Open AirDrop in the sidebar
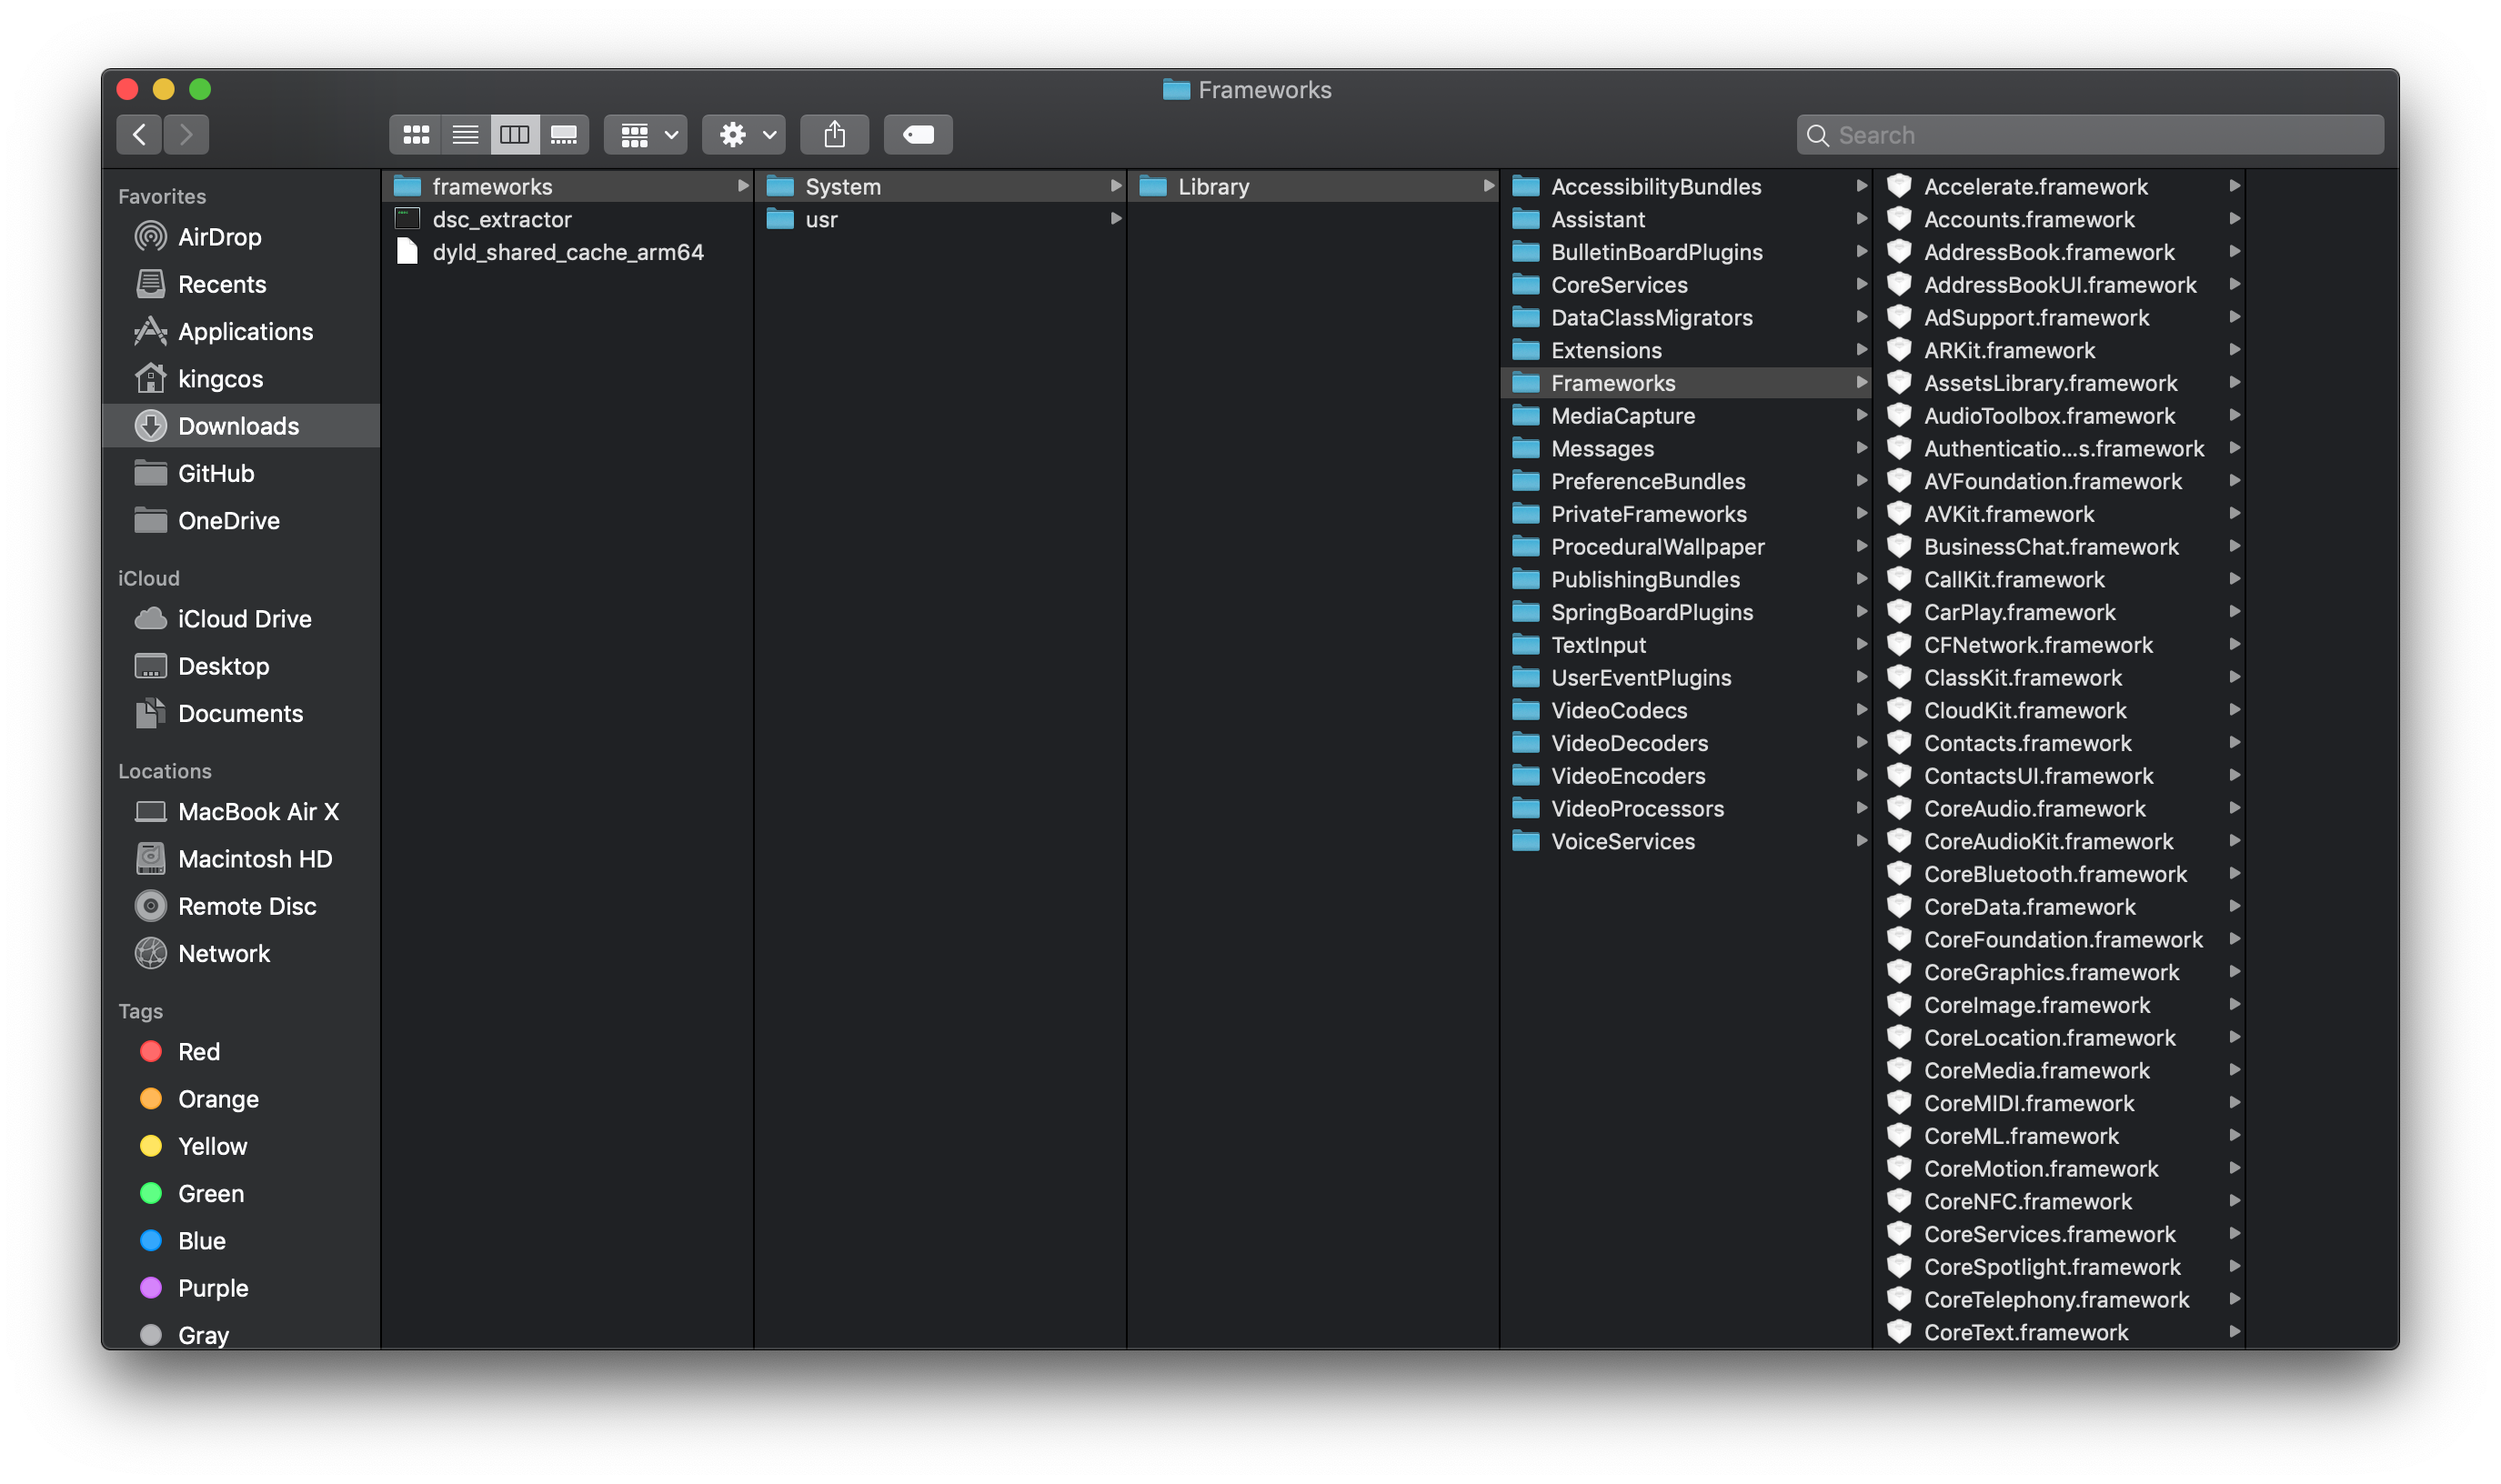 219,237
